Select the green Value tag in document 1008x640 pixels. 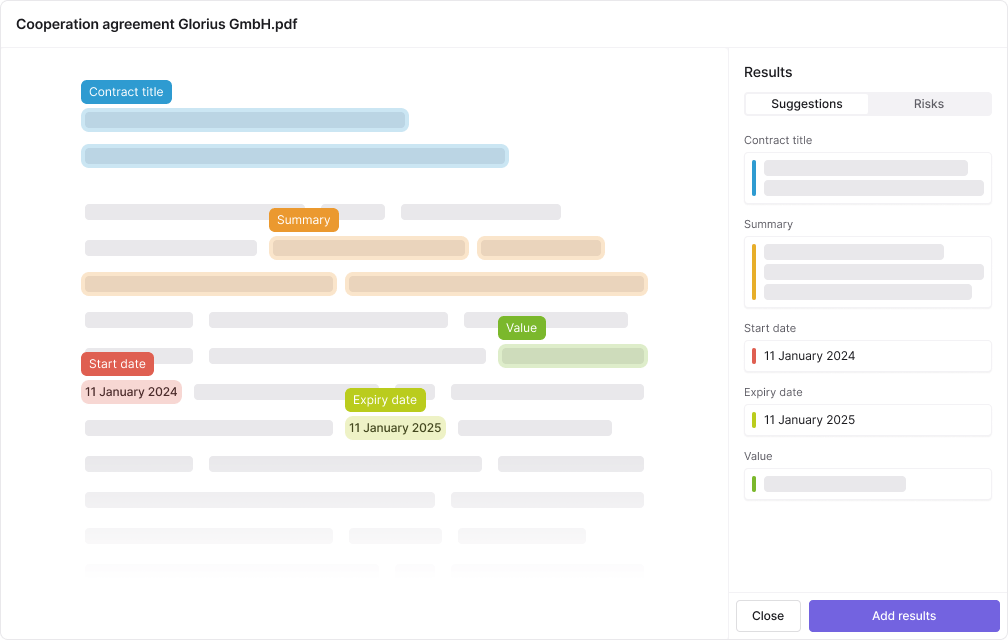coord(522,328)
